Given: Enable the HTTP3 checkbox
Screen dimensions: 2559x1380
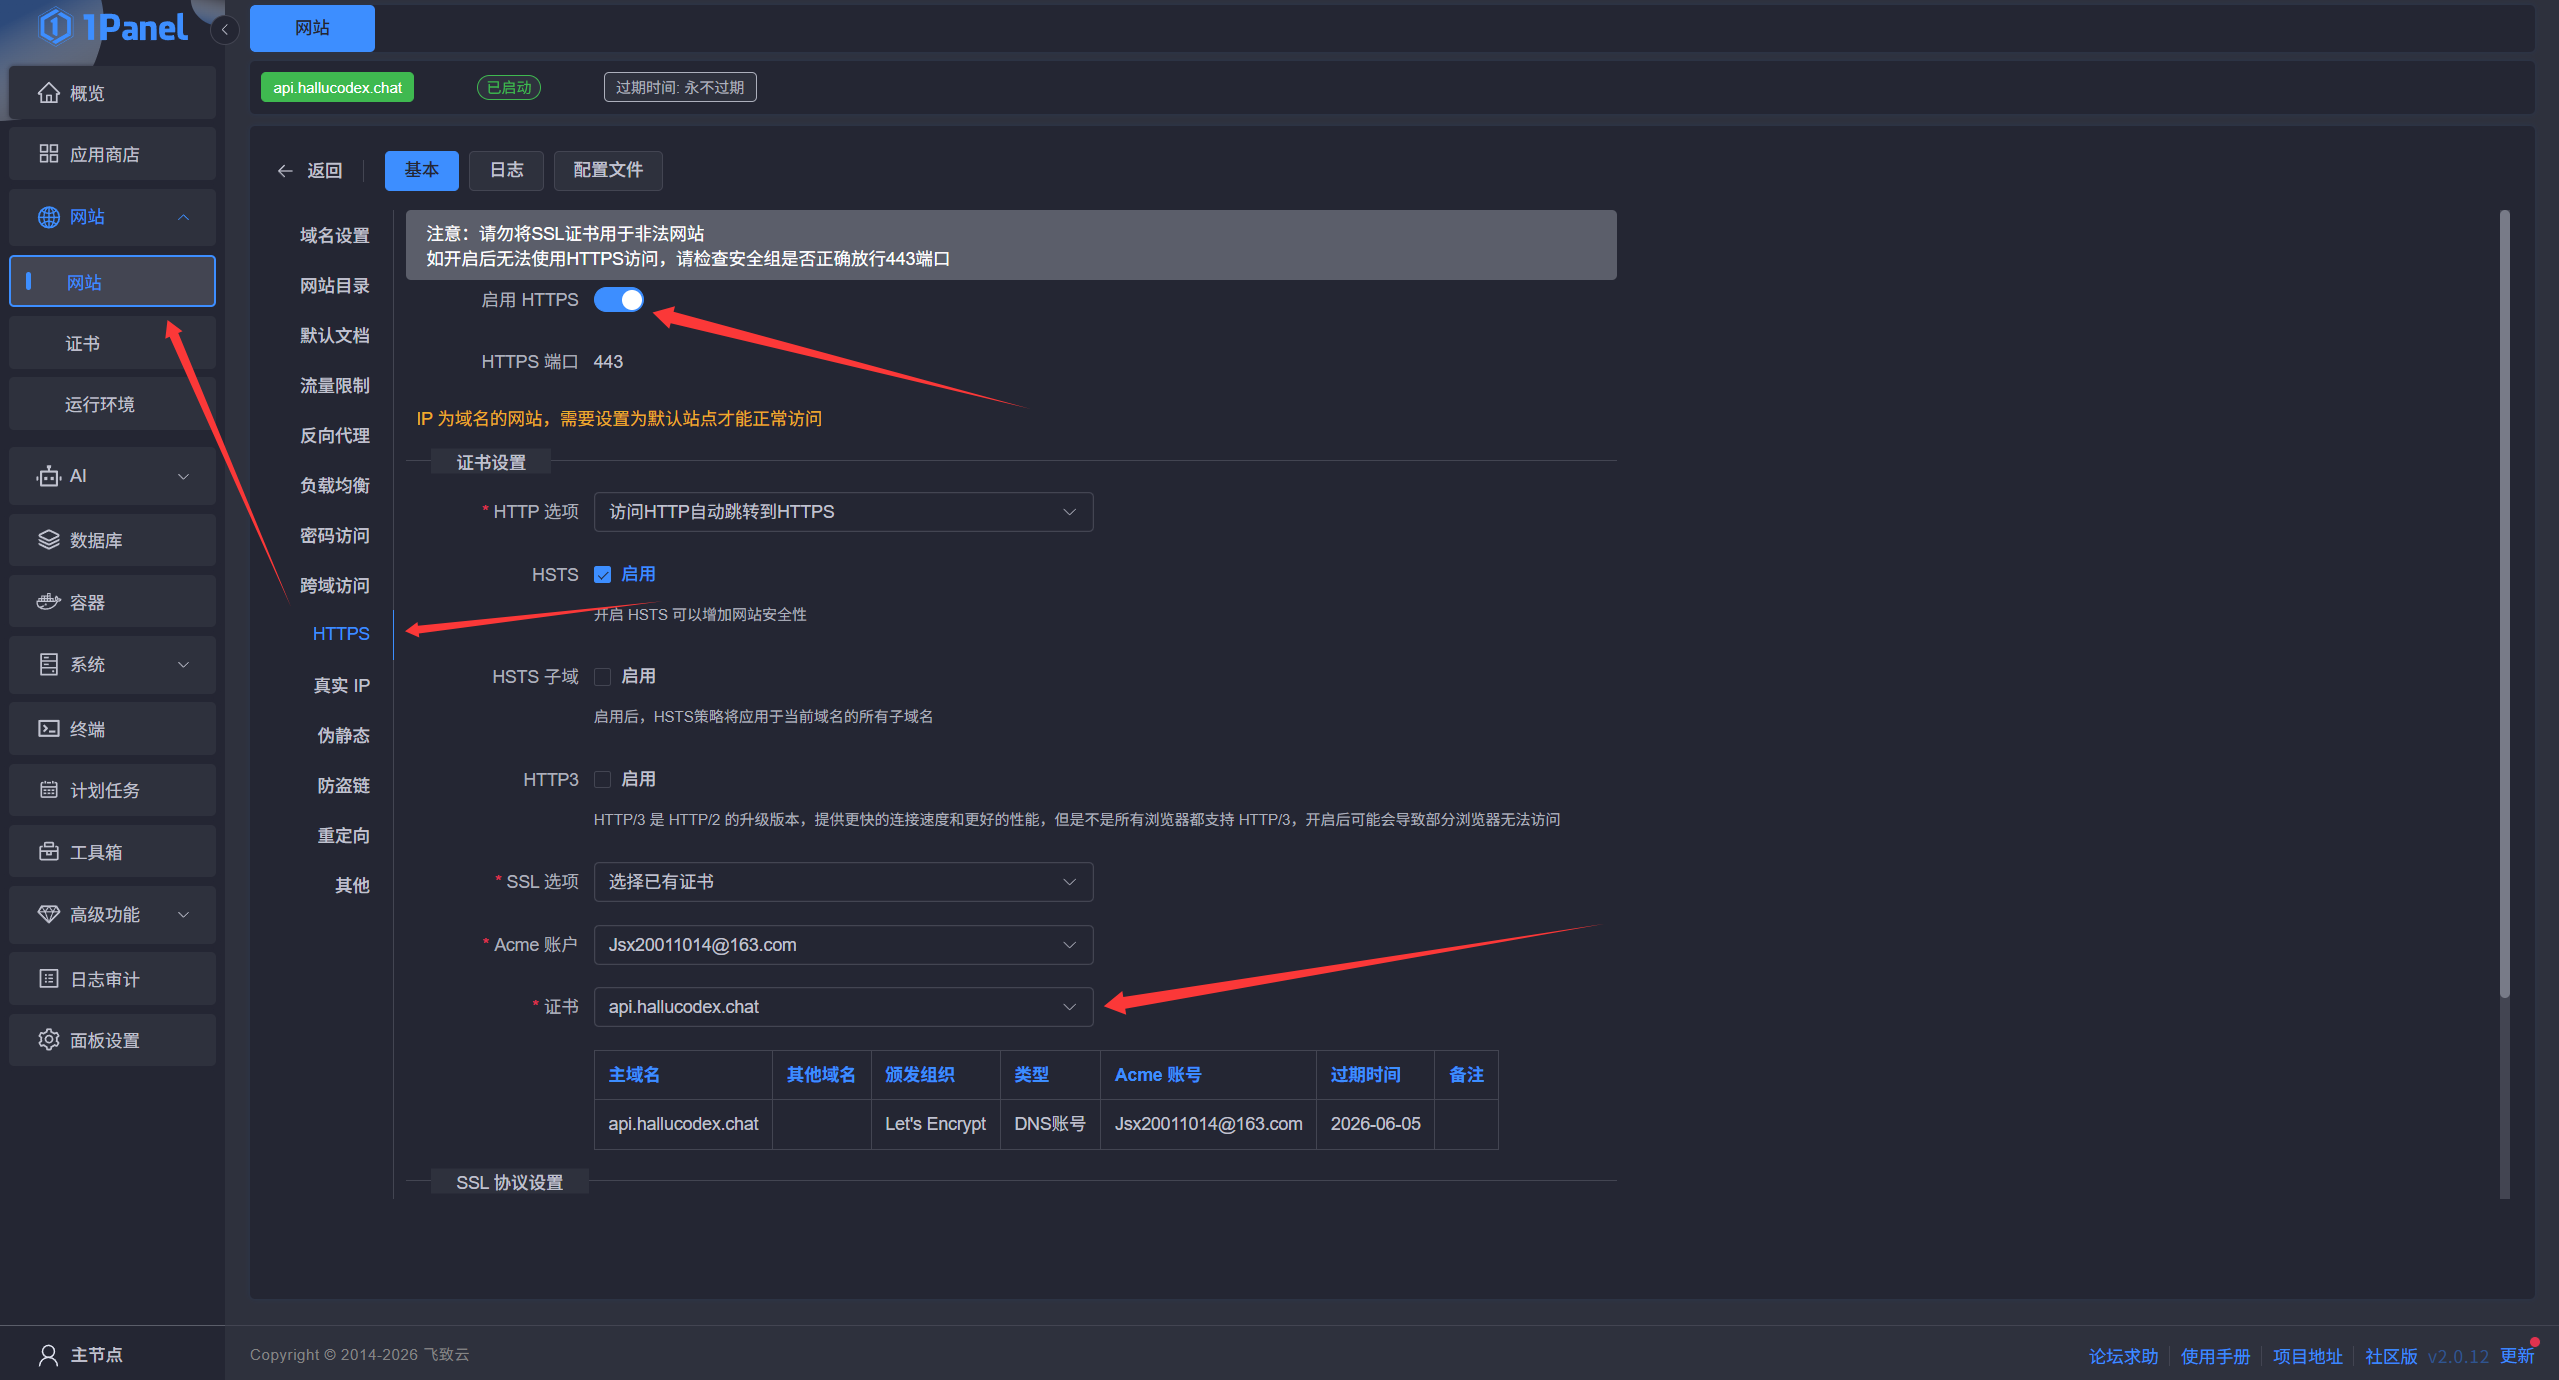Looking at the screenshot, I should coord(602,779).
